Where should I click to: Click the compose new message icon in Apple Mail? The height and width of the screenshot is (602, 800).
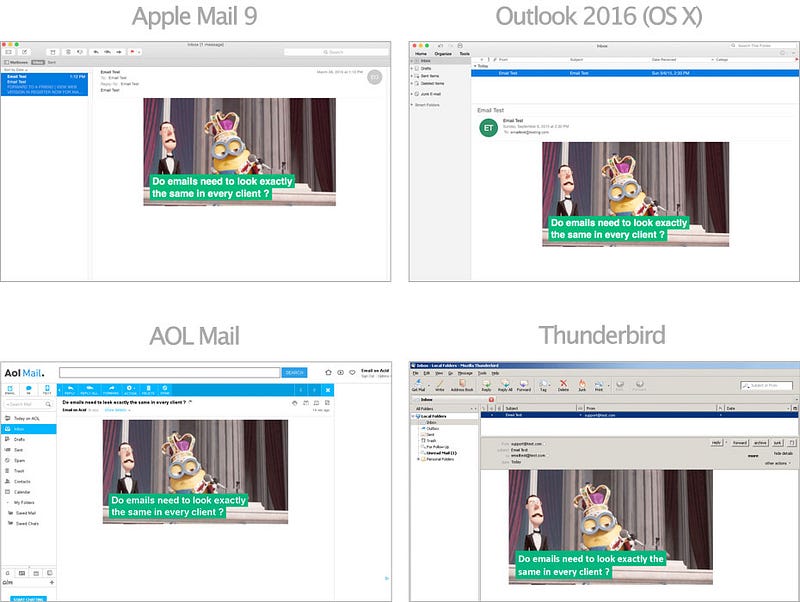pos(24,52)
